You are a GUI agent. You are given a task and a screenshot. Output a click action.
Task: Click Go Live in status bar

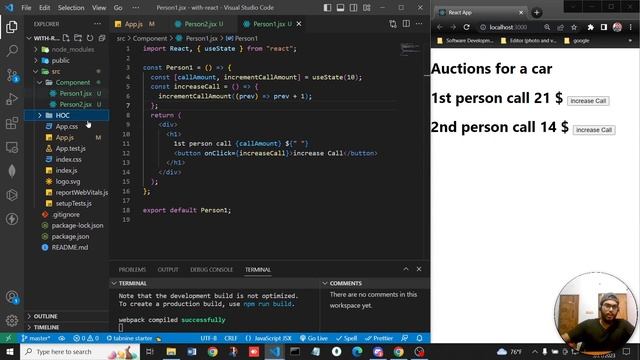[314, 338]
